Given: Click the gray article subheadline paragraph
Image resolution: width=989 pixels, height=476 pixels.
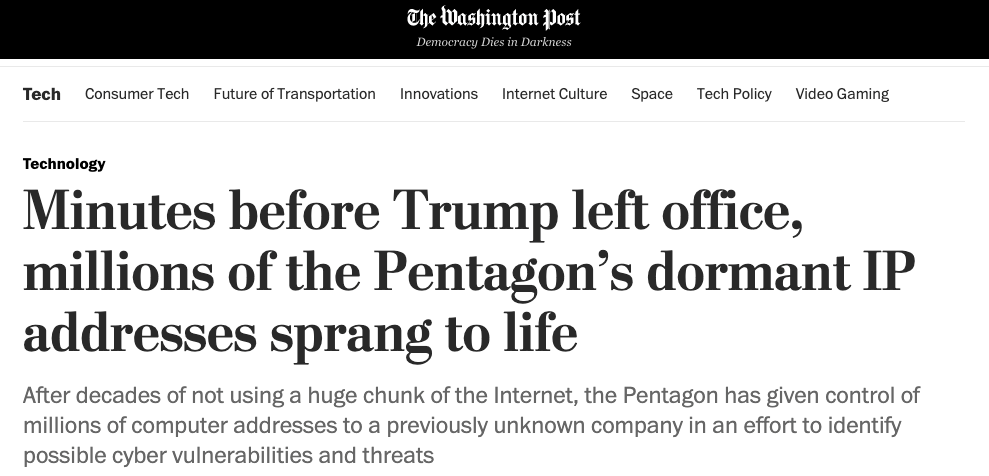Looking at the screenshot, I should pos(471,426).
